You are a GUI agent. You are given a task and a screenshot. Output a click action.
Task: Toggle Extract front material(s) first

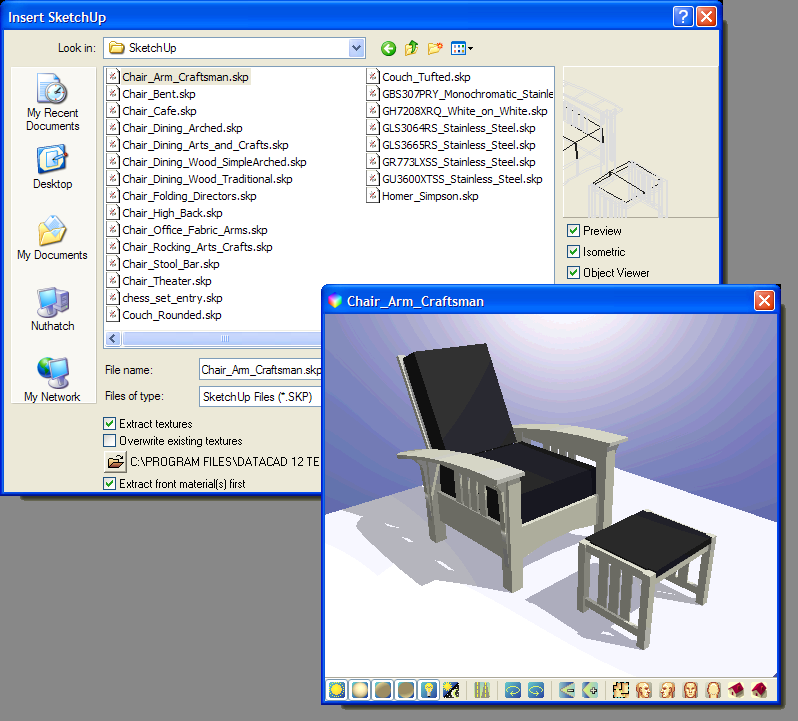(109, 483)
